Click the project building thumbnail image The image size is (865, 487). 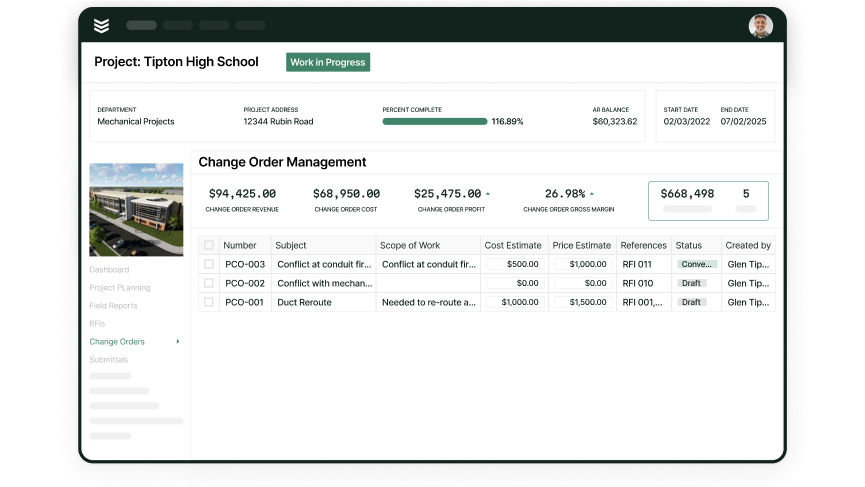point(136,209)
